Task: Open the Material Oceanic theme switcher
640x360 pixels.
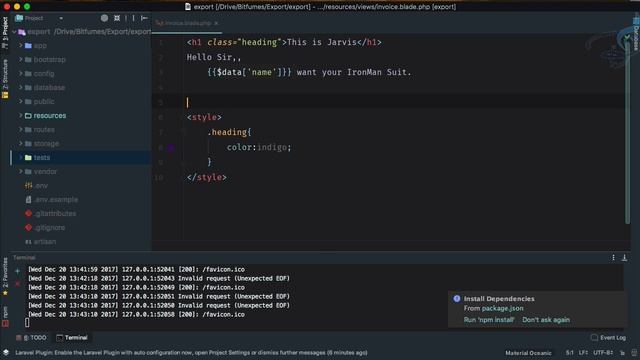Action: 529,353
